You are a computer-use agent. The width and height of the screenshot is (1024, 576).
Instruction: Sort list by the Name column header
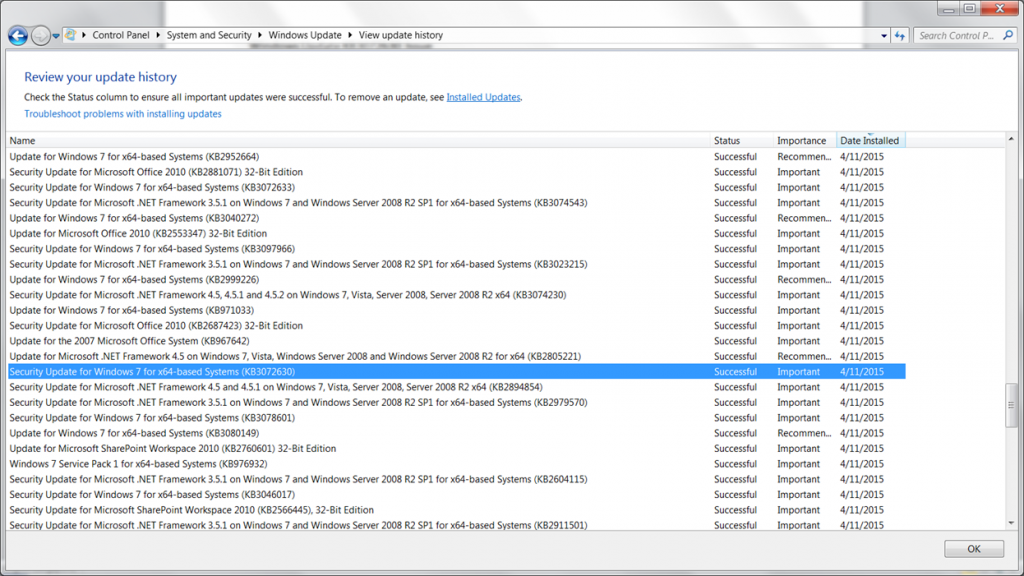click(x=22, y=141)
